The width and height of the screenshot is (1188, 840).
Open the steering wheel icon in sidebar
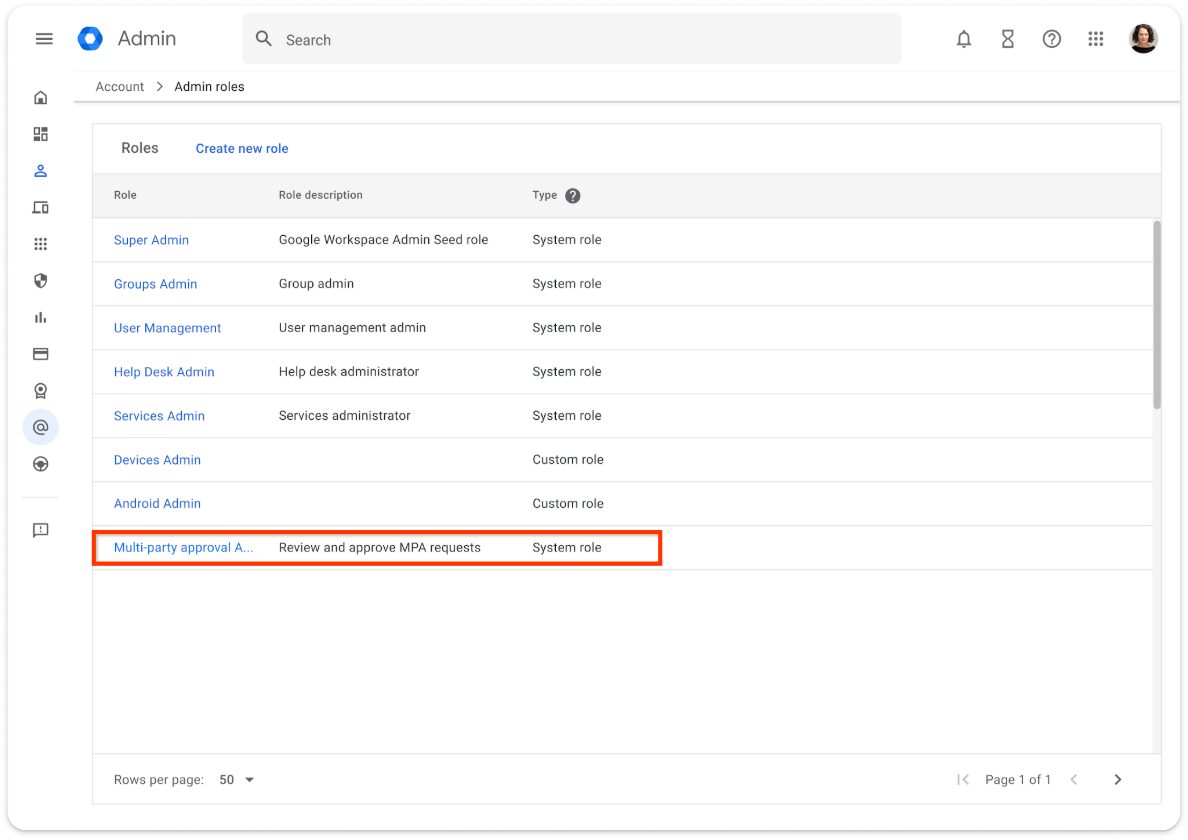(41, 464)
